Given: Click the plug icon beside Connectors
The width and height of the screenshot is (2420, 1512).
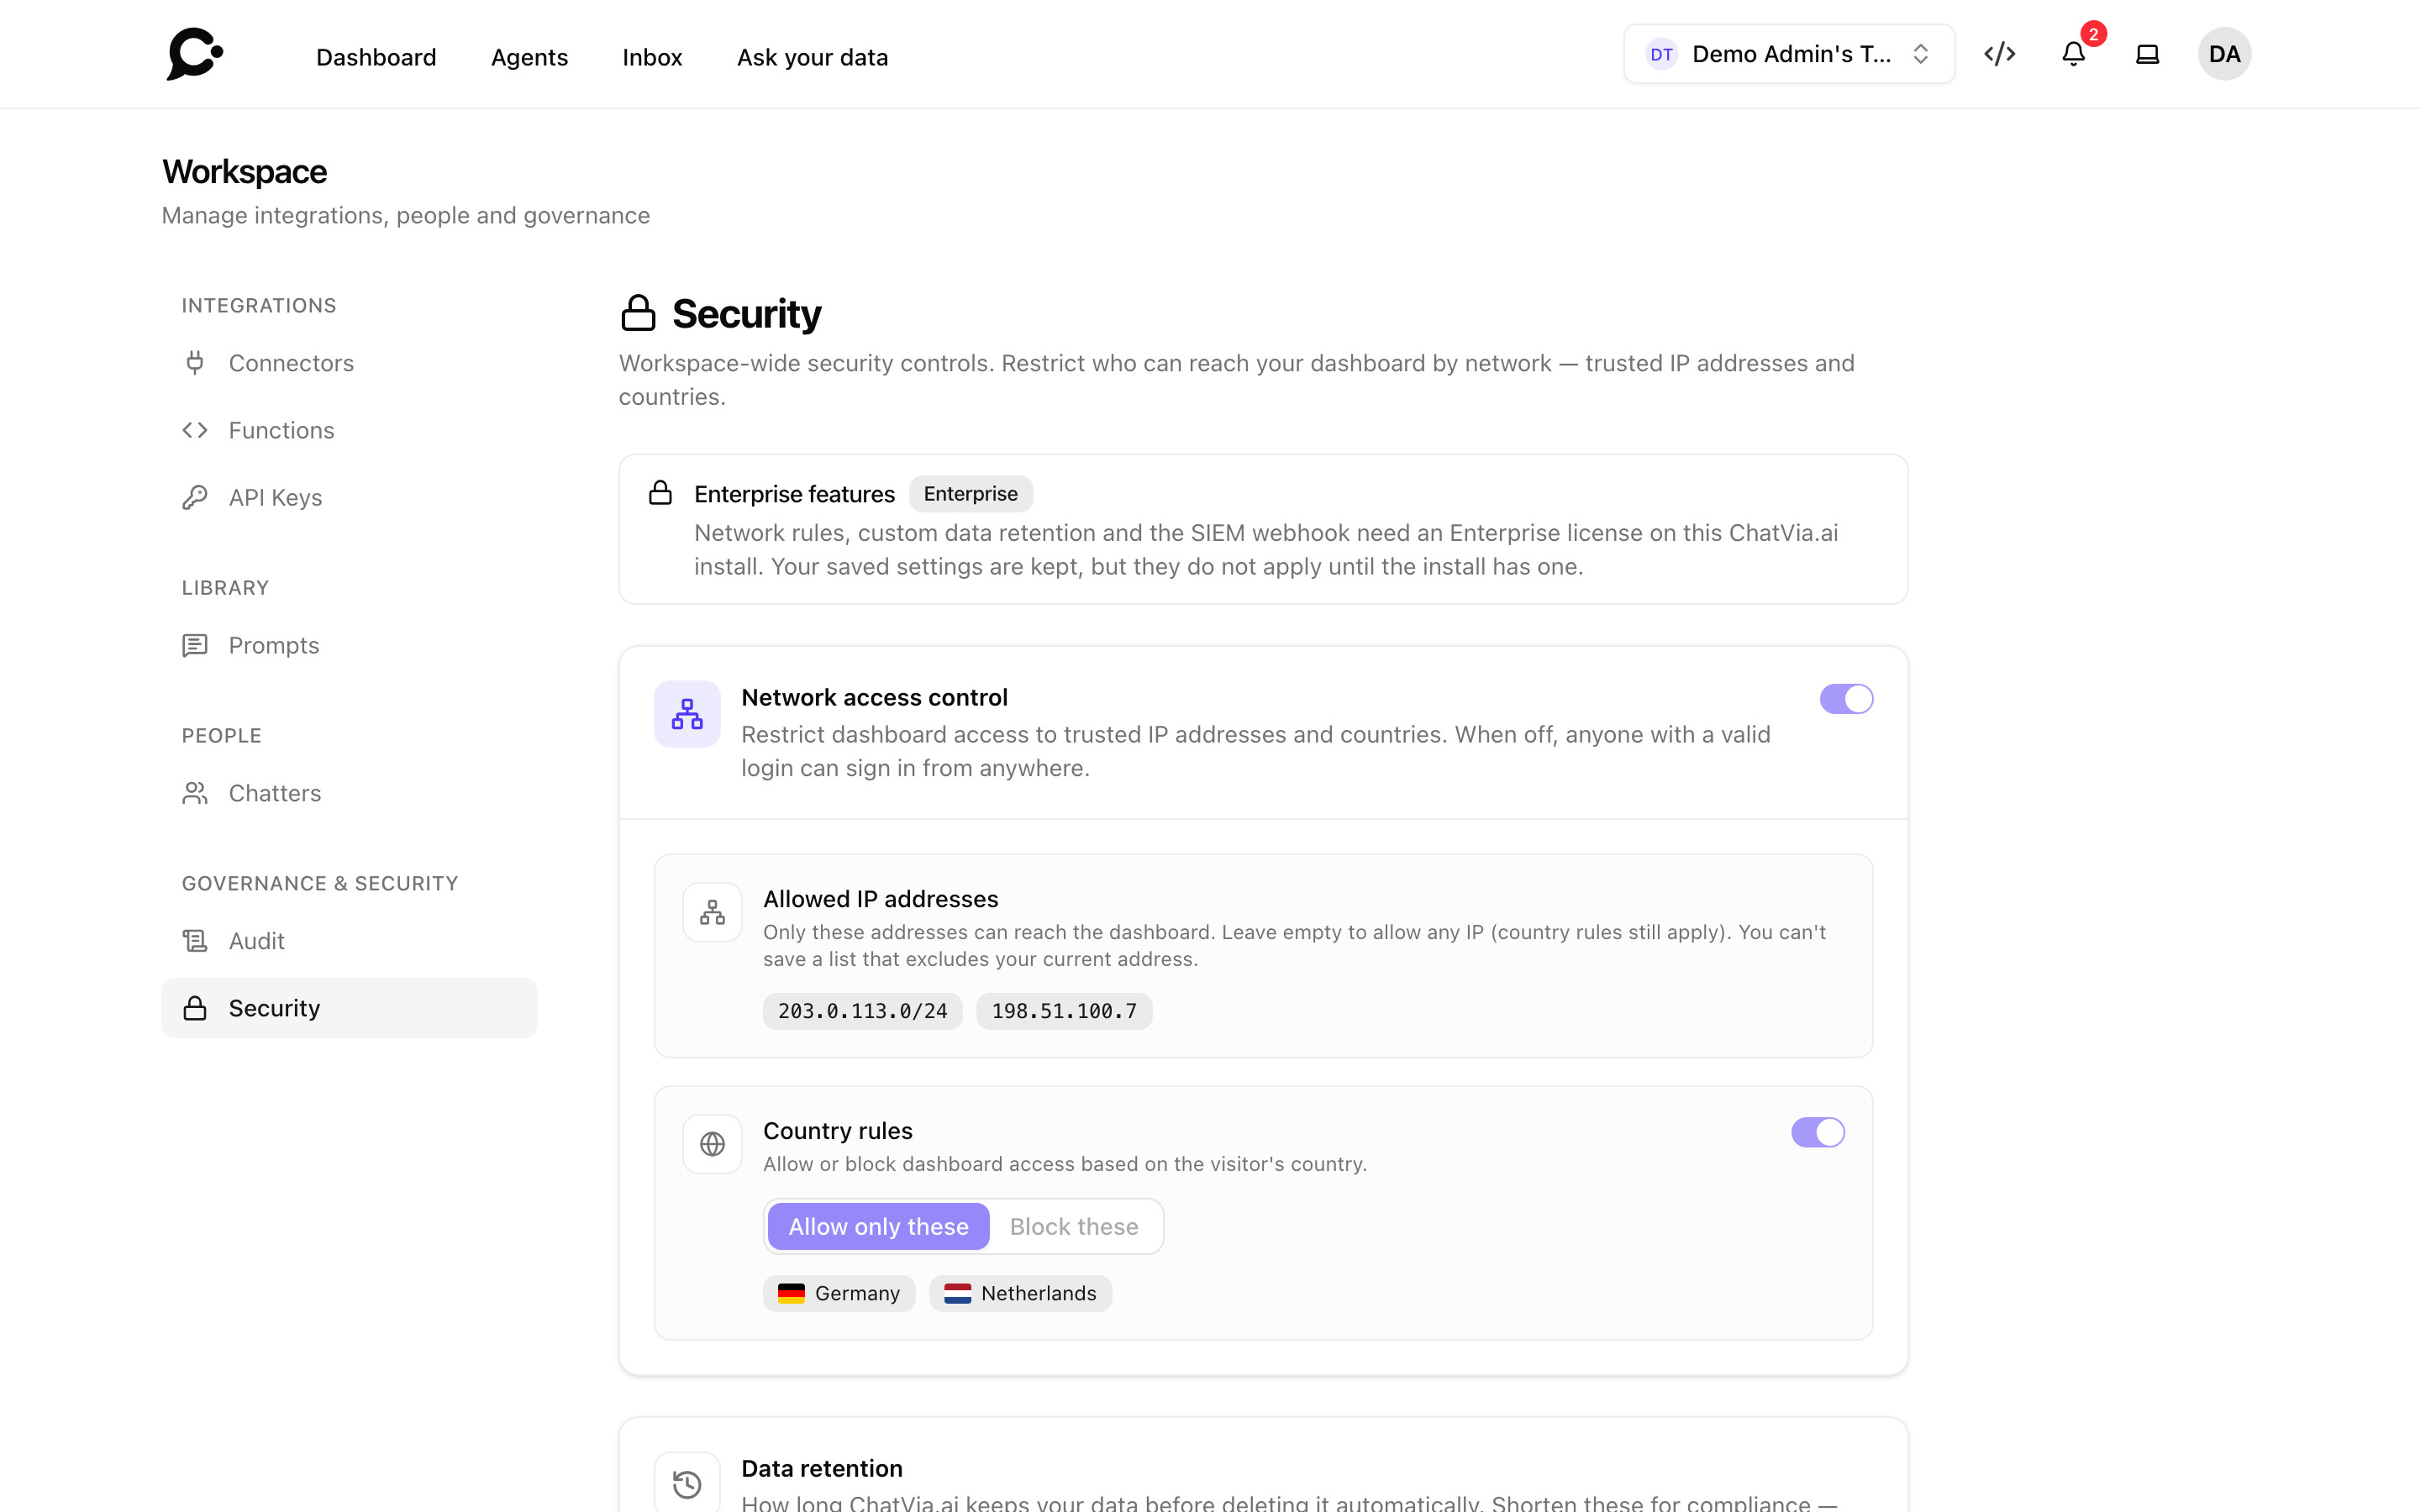Looking at the screenshot, I should [195, 363].
